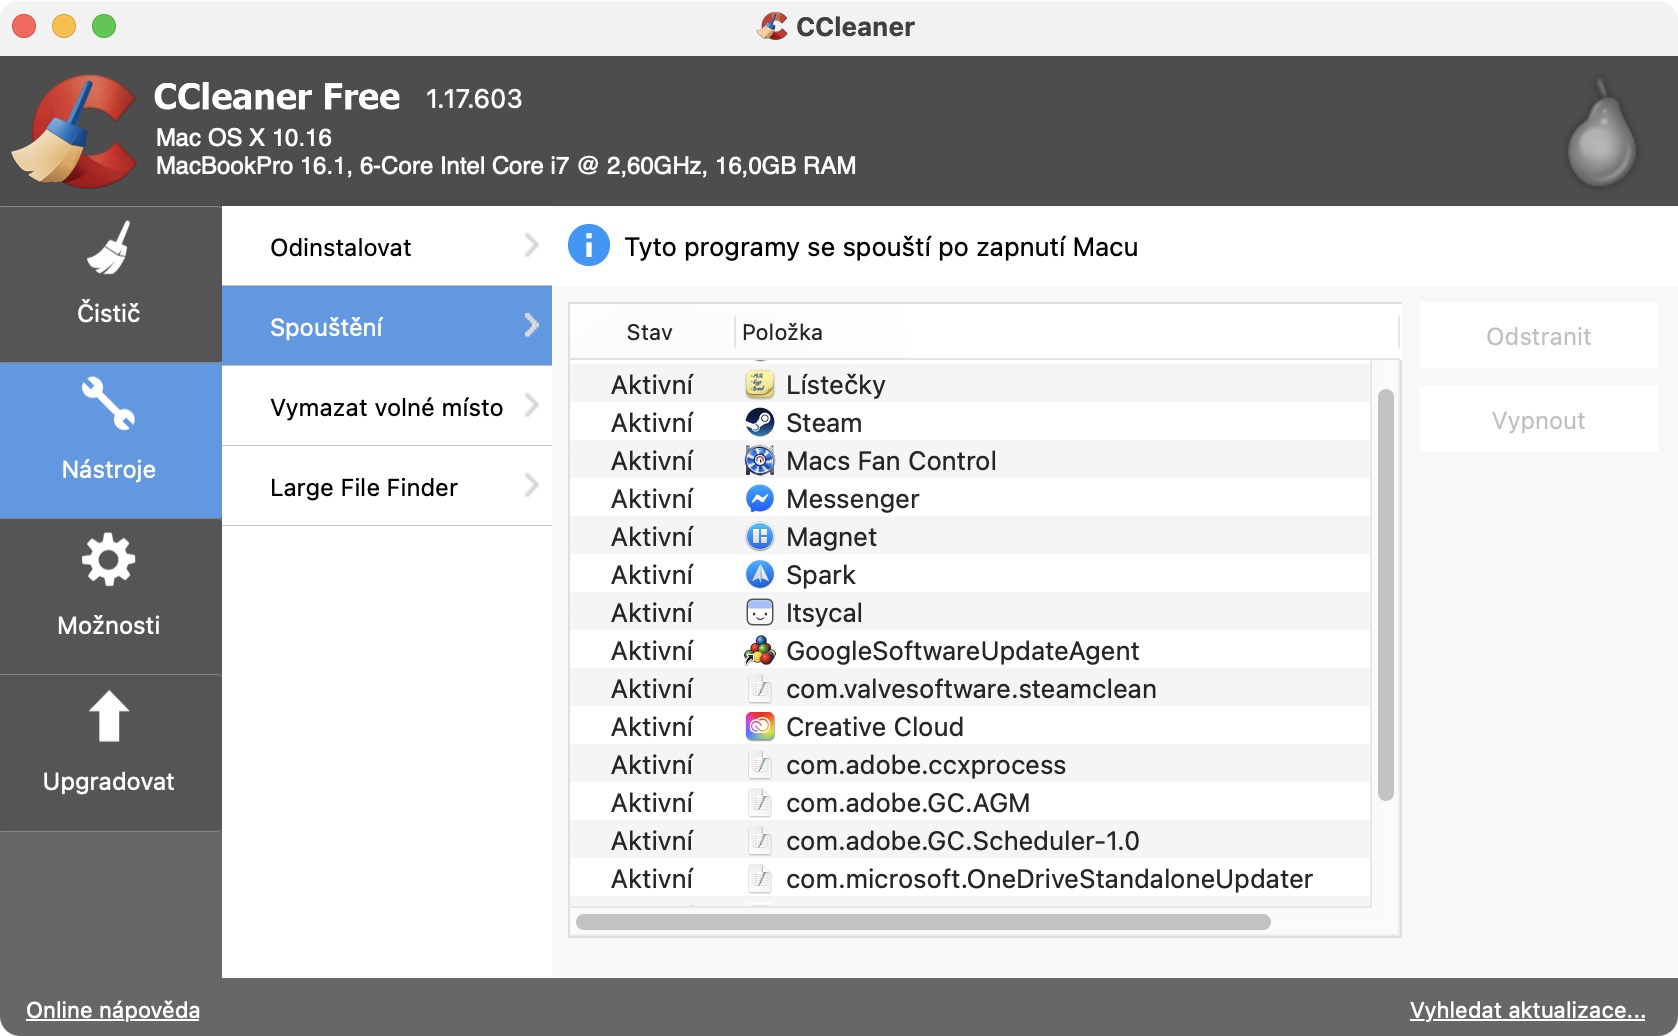Click the blue info icon
This screenshot has height=1036, width=1678.
[589, 246]
